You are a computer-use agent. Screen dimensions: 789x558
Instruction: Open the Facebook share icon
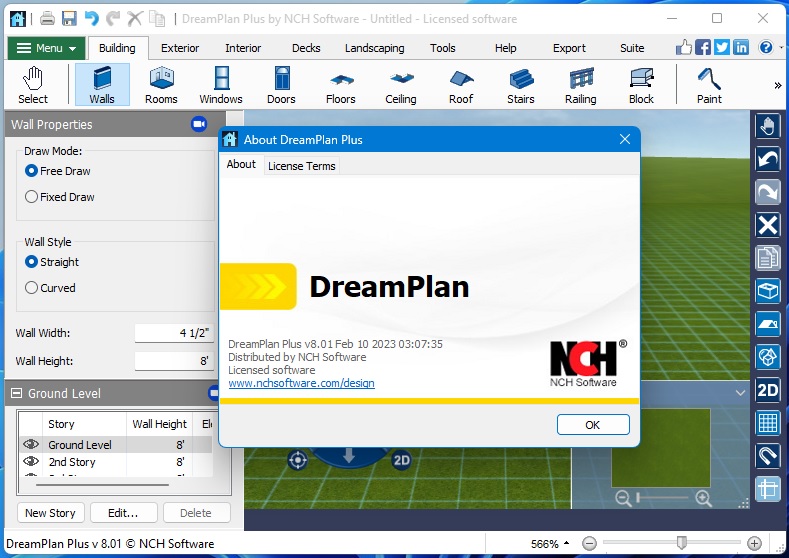(x=703, y=48)
